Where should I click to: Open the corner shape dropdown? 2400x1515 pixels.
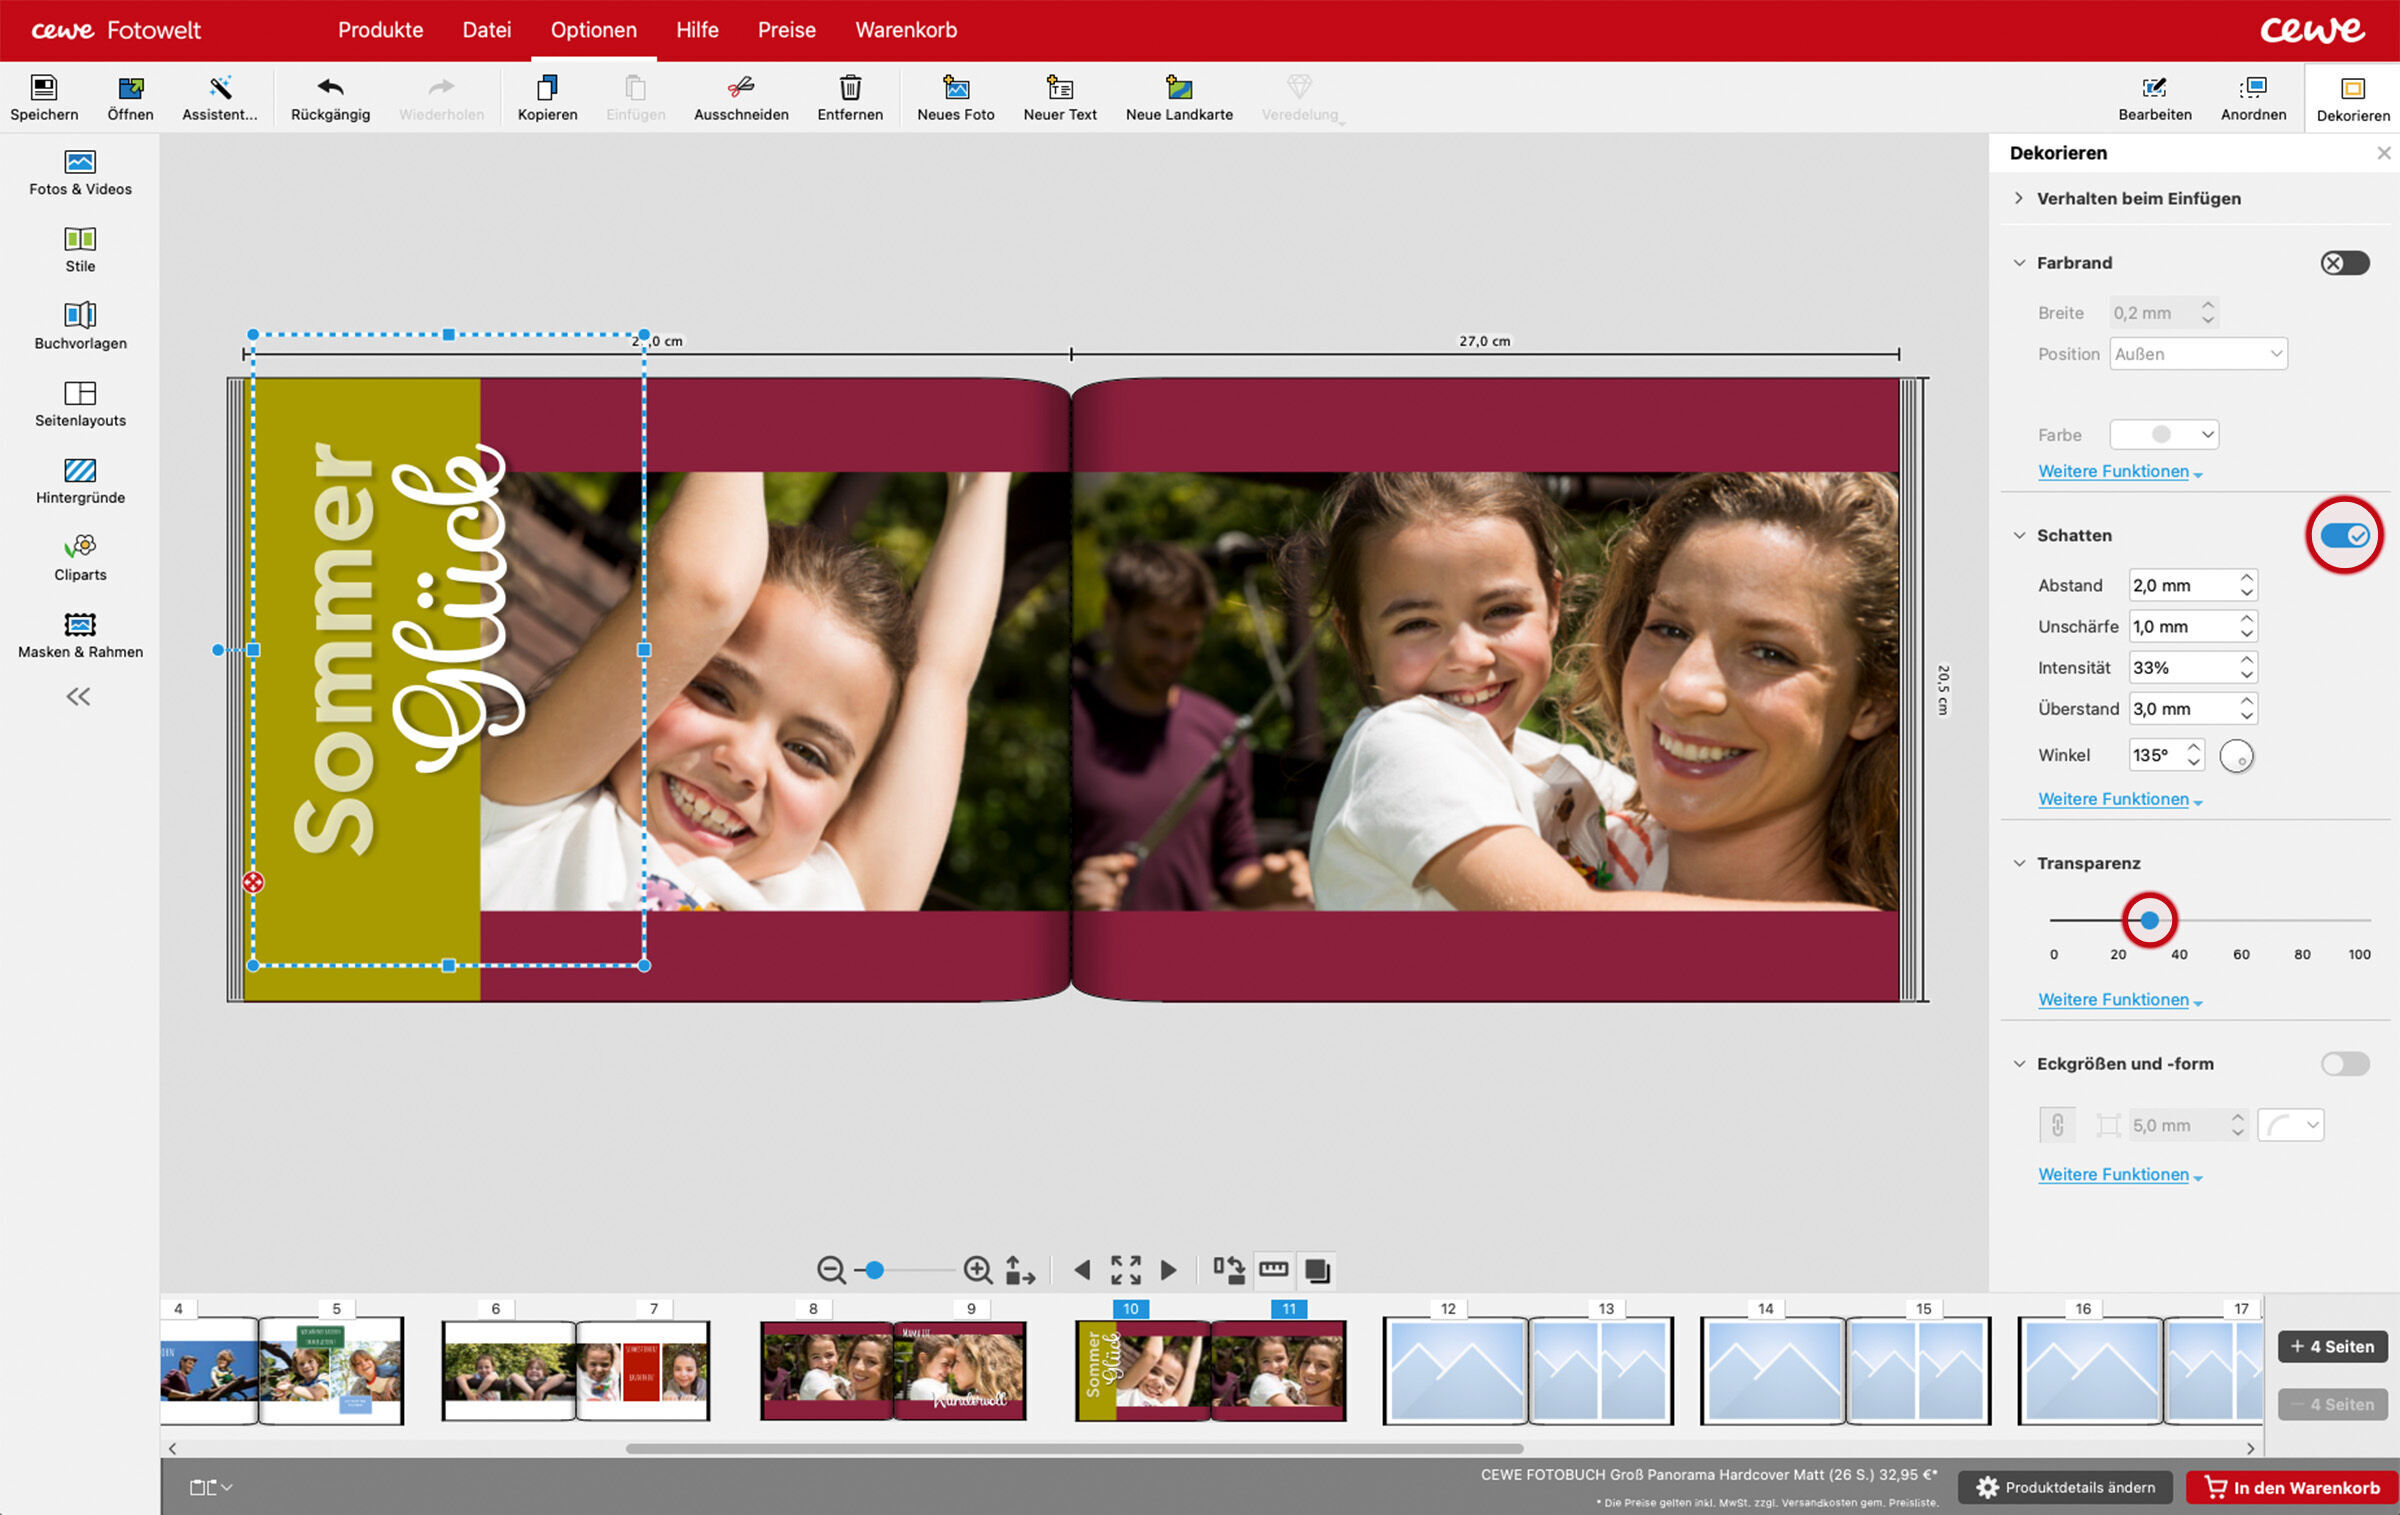(x=2290, y=1125)
